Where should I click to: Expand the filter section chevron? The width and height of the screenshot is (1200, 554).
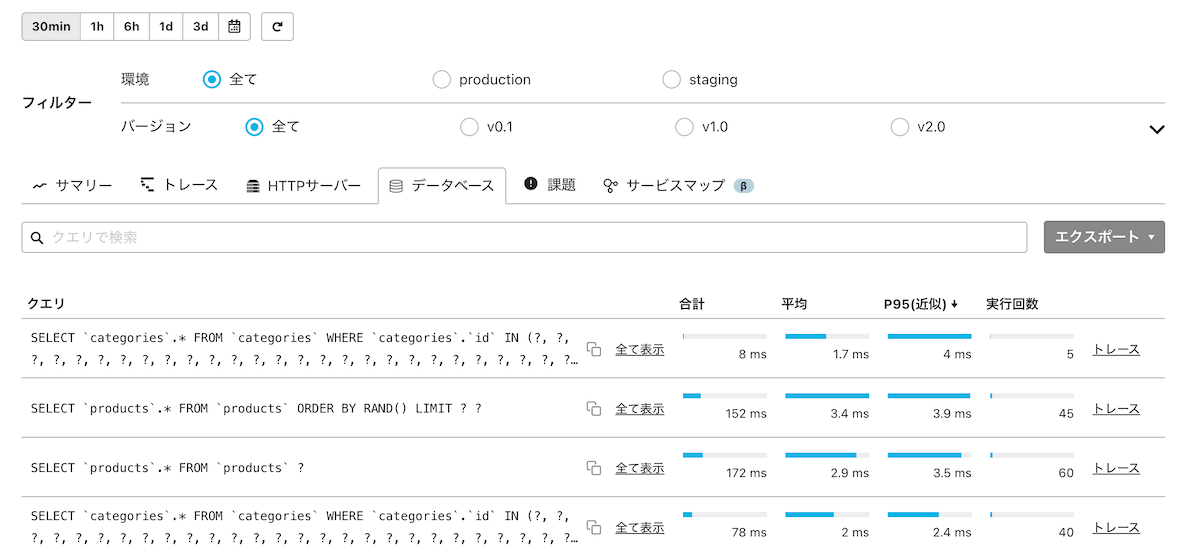click(1157, 129)
